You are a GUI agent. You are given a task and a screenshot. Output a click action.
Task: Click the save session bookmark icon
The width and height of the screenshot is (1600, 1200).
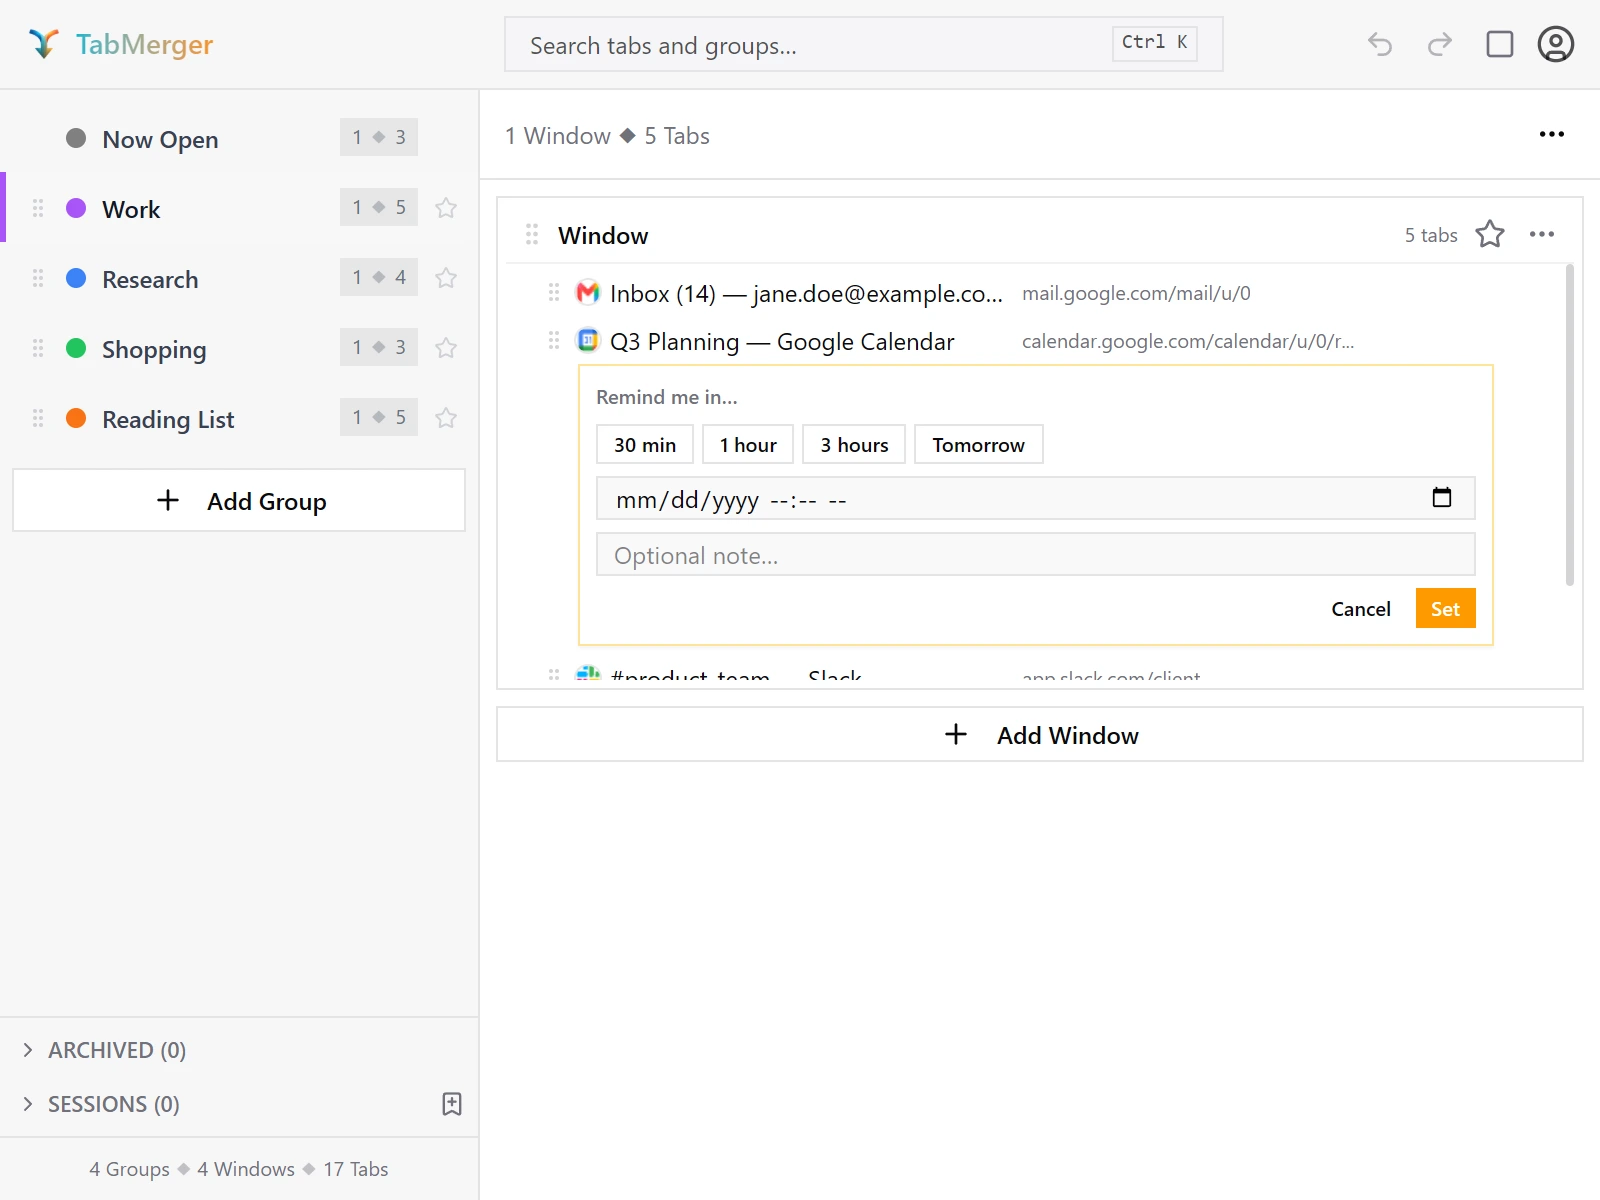pos(452,1104)
